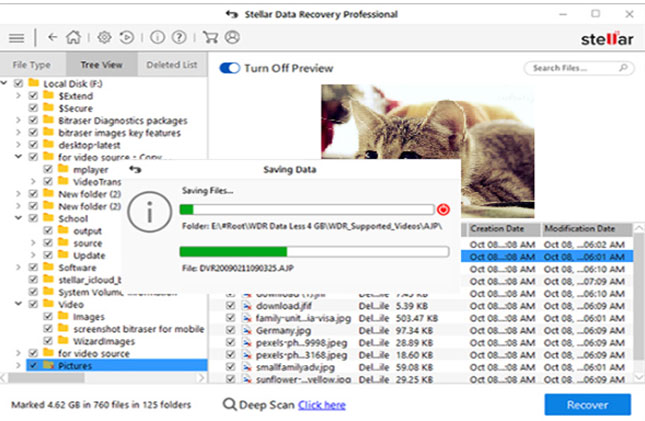
Task: Click the Software folder icon
Action: click(49, 267)
